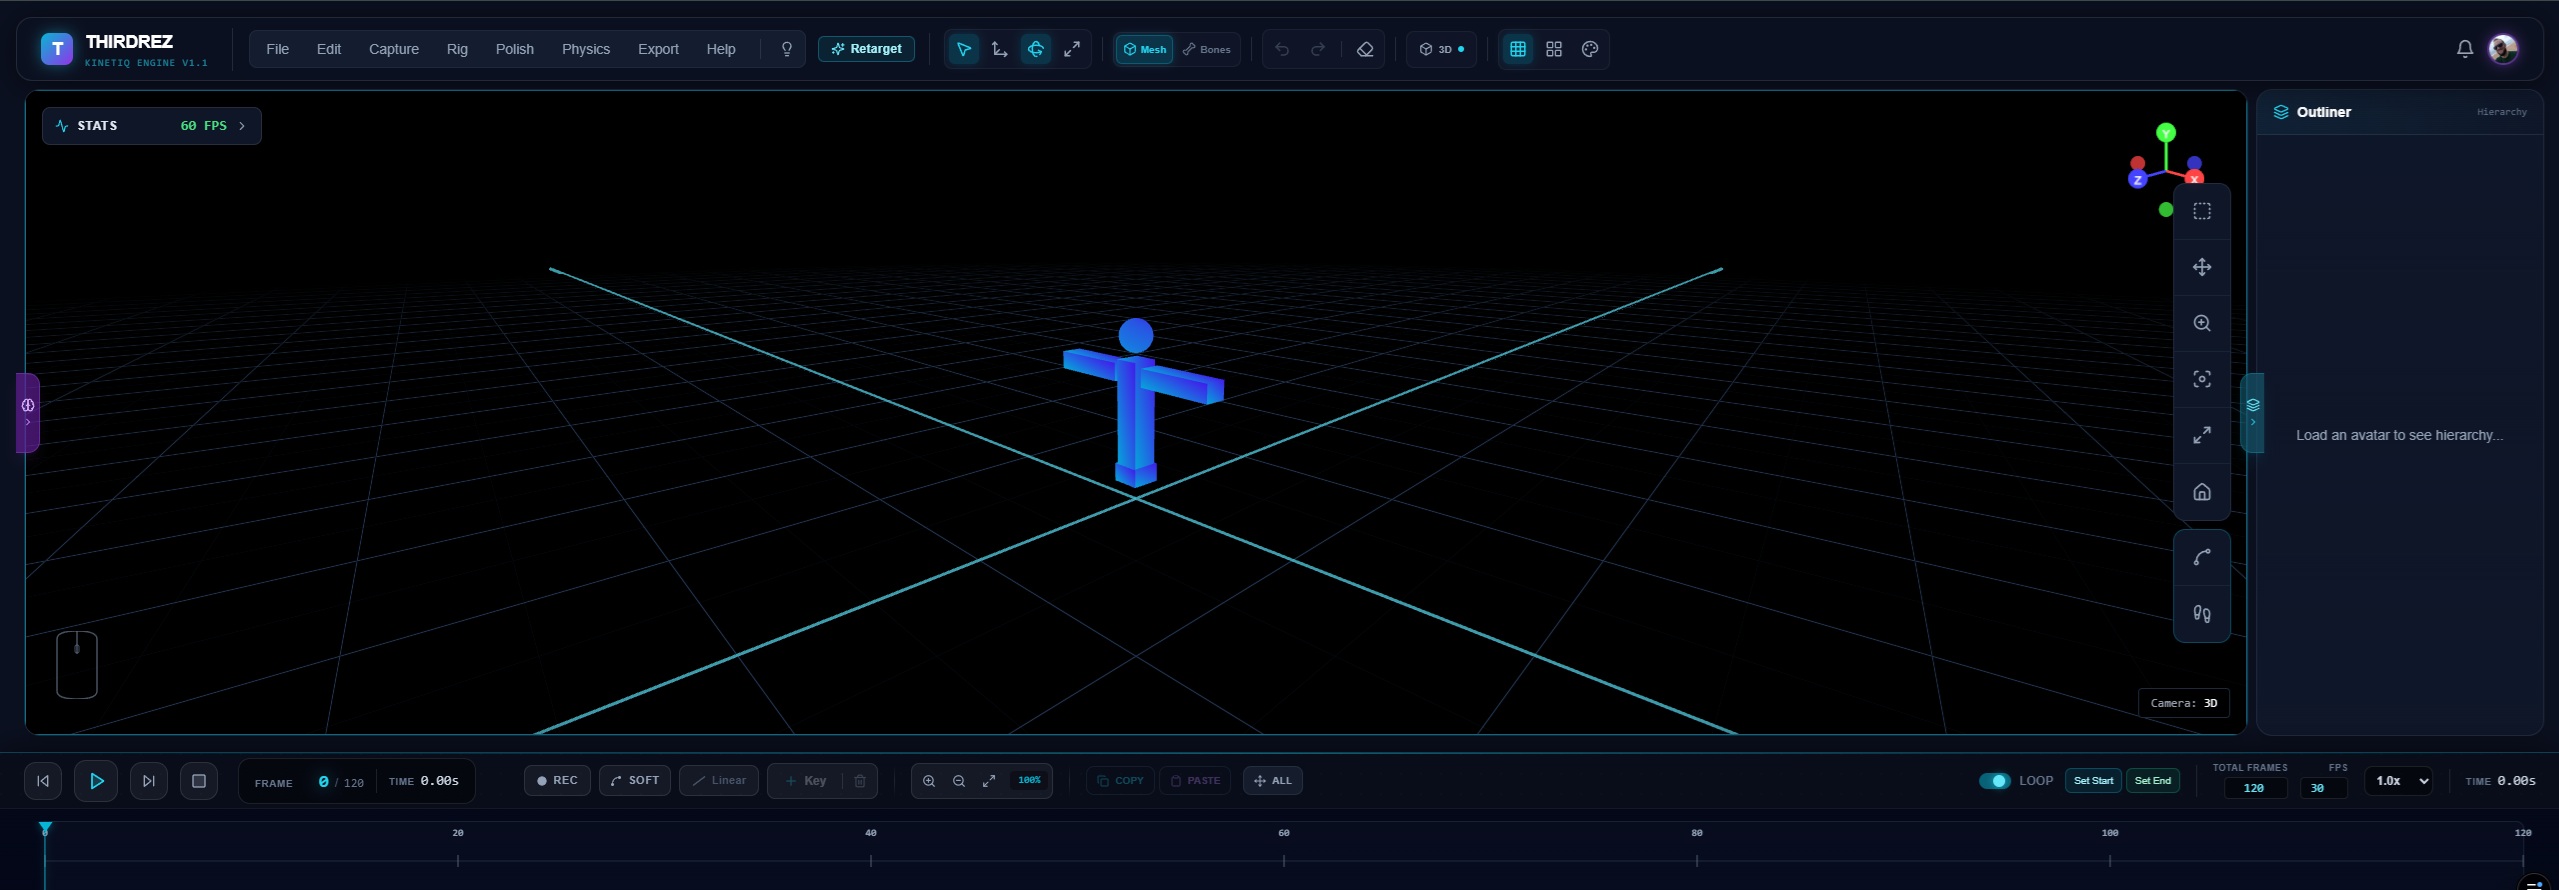Open the color palette theme icon
2559x890 pixels.
pyautogui.click(x=1590, y=49)
